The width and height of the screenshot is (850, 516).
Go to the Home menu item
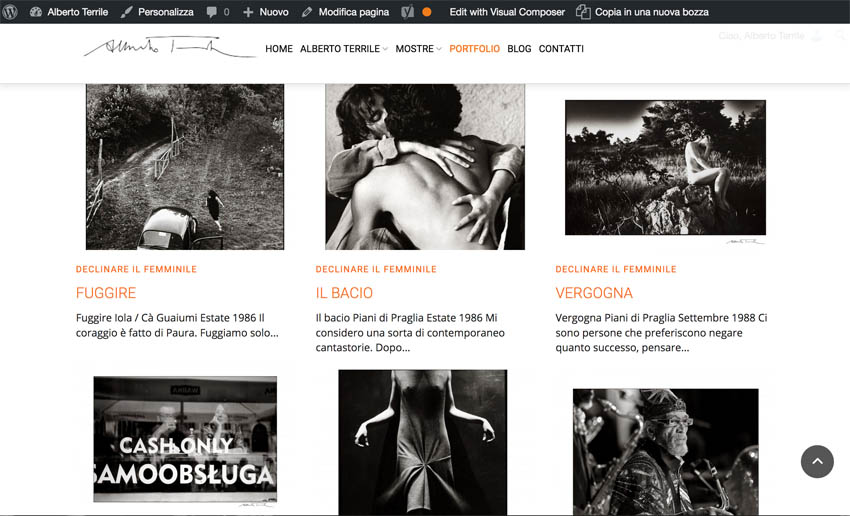click(x=279, y=49)
